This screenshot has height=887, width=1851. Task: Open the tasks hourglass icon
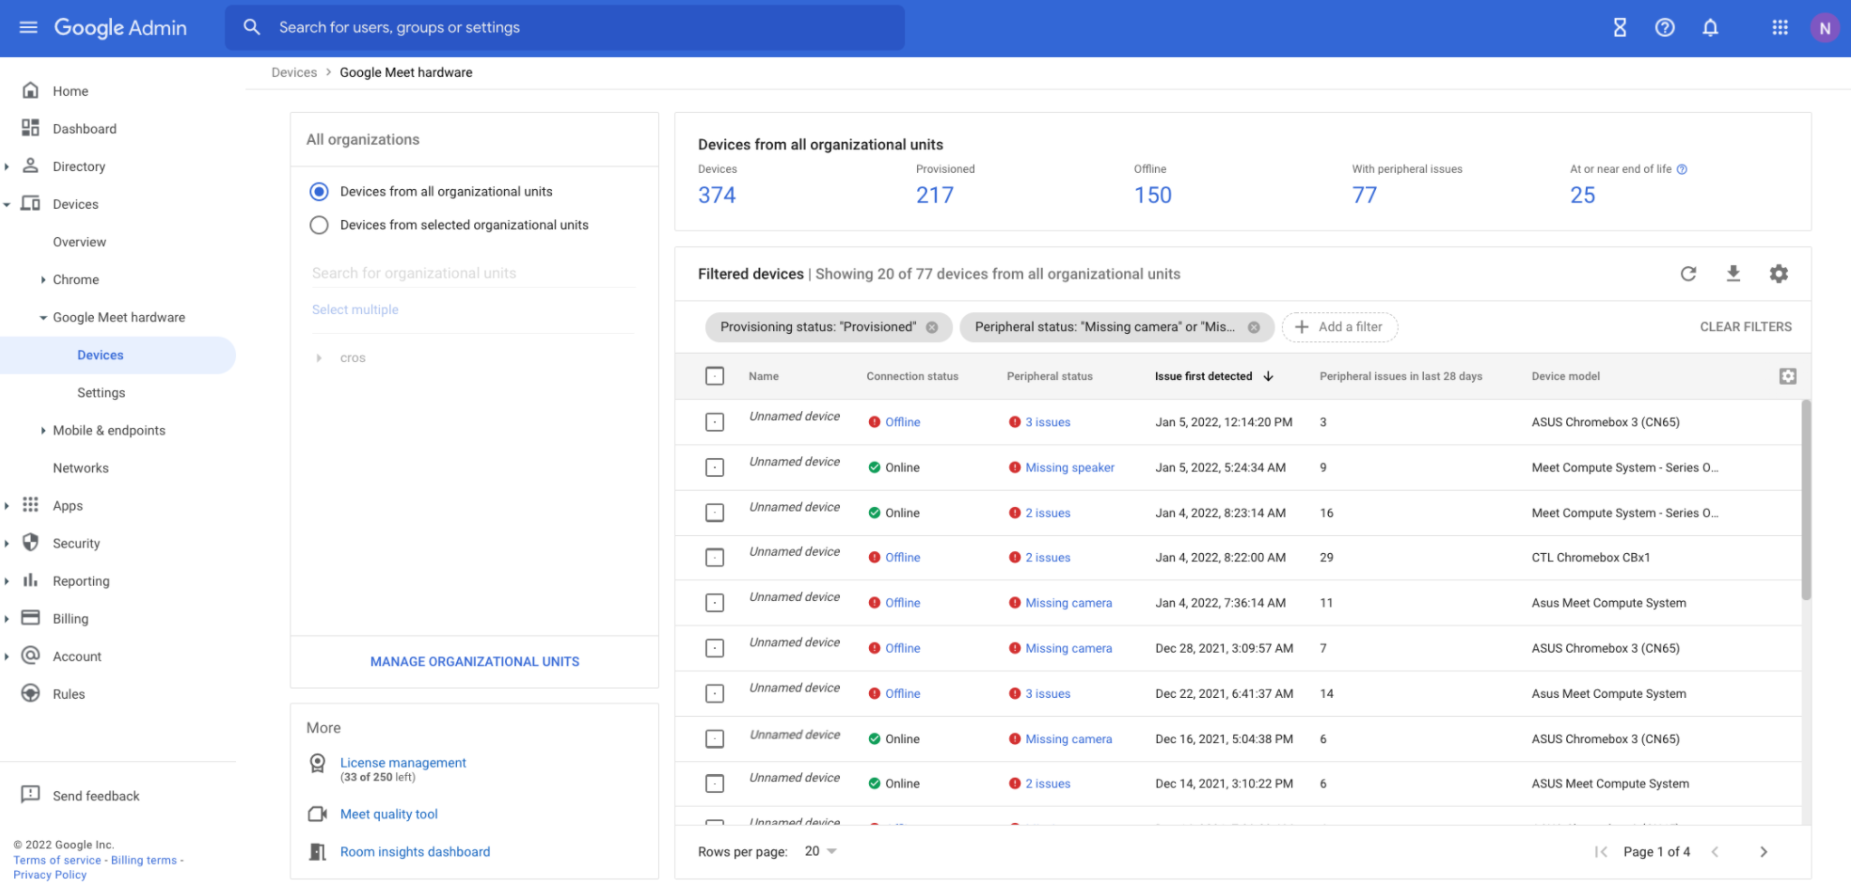pyautogui.click(x=1620, y=28)
